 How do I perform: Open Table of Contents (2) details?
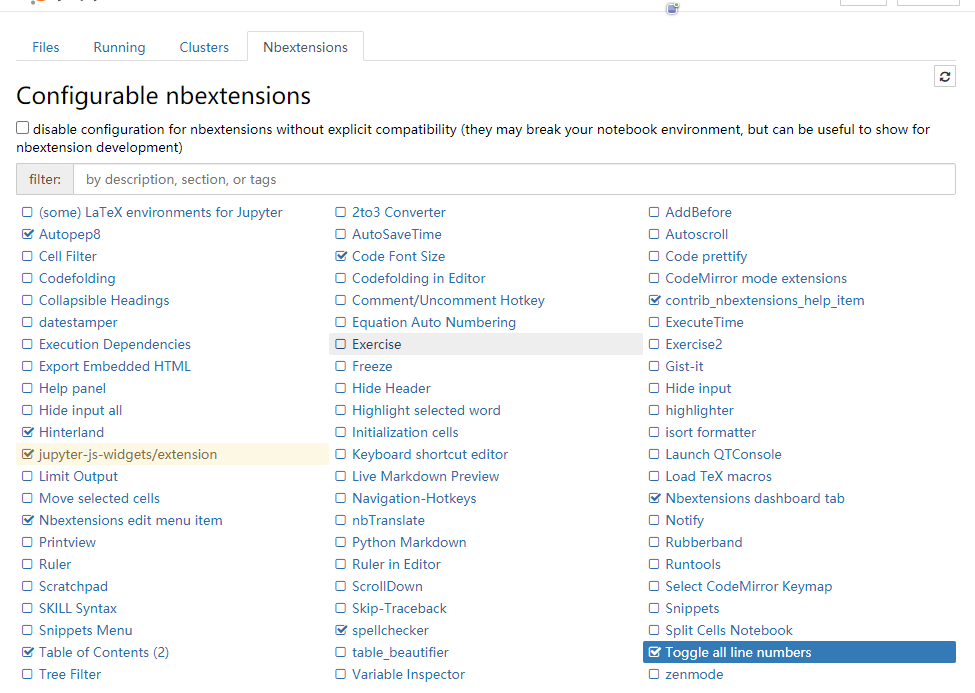104,653
